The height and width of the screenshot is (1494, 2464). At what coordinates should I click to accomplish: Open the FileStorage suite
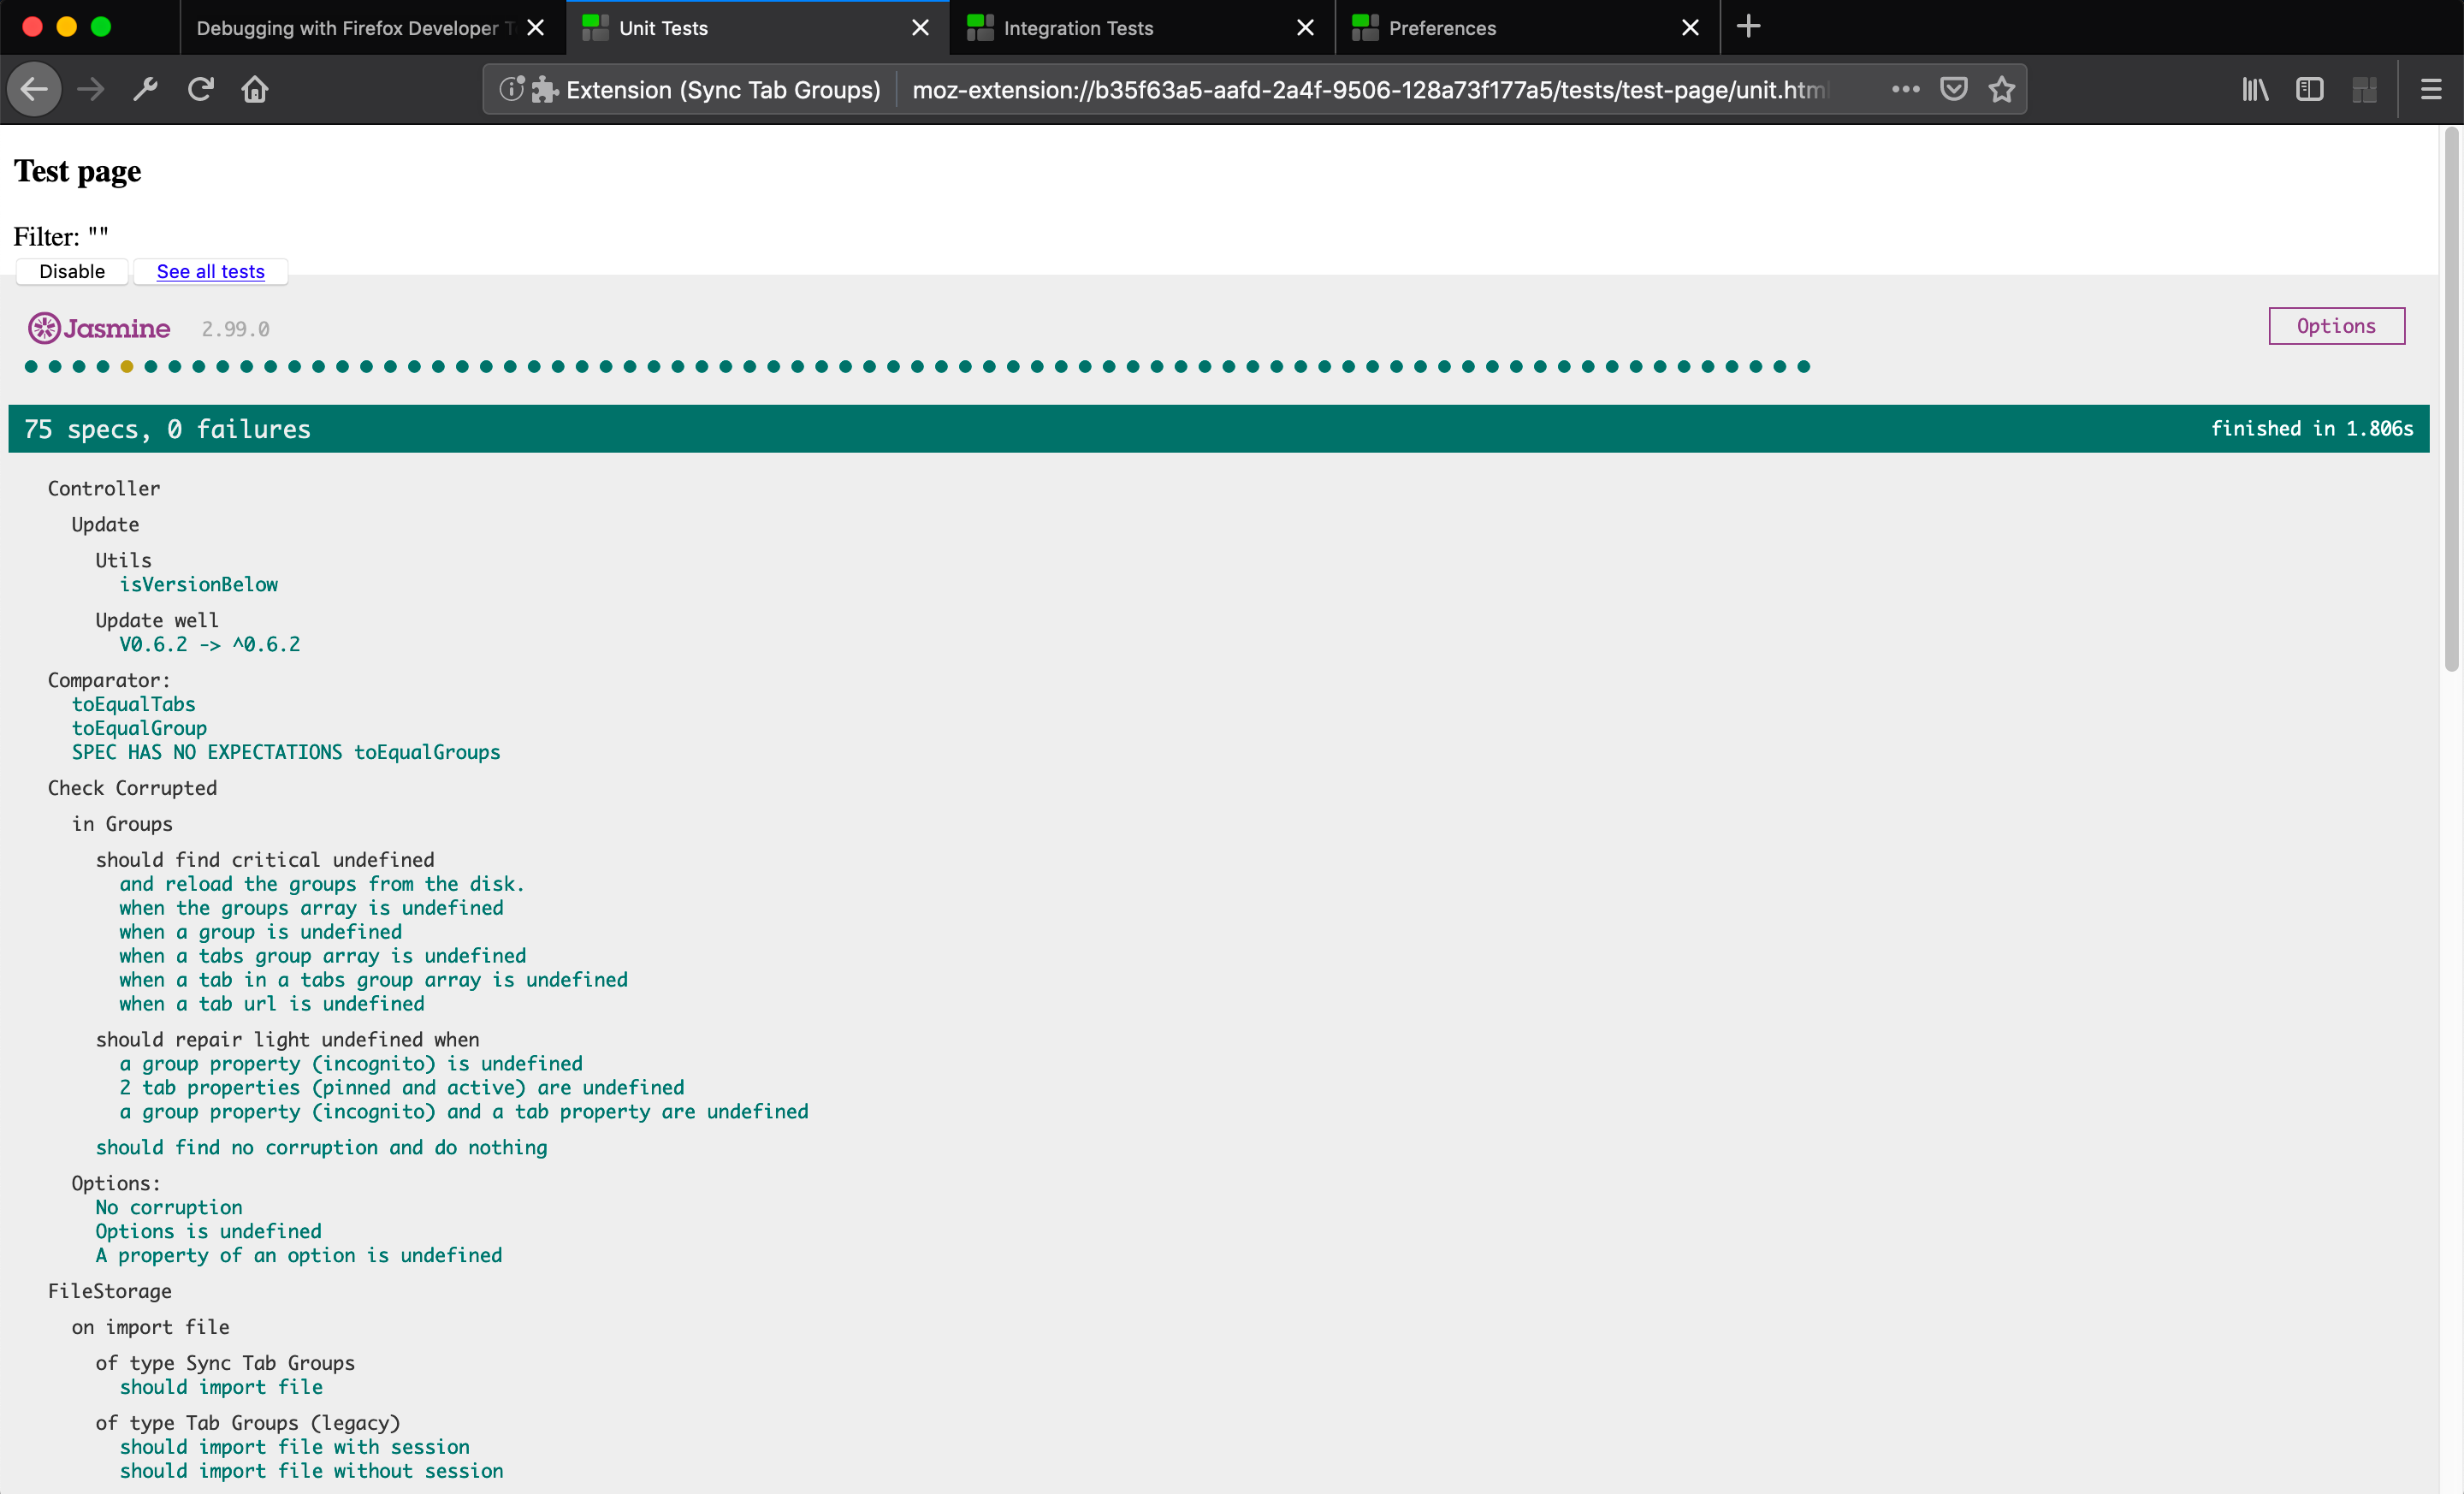(110, 1293)
